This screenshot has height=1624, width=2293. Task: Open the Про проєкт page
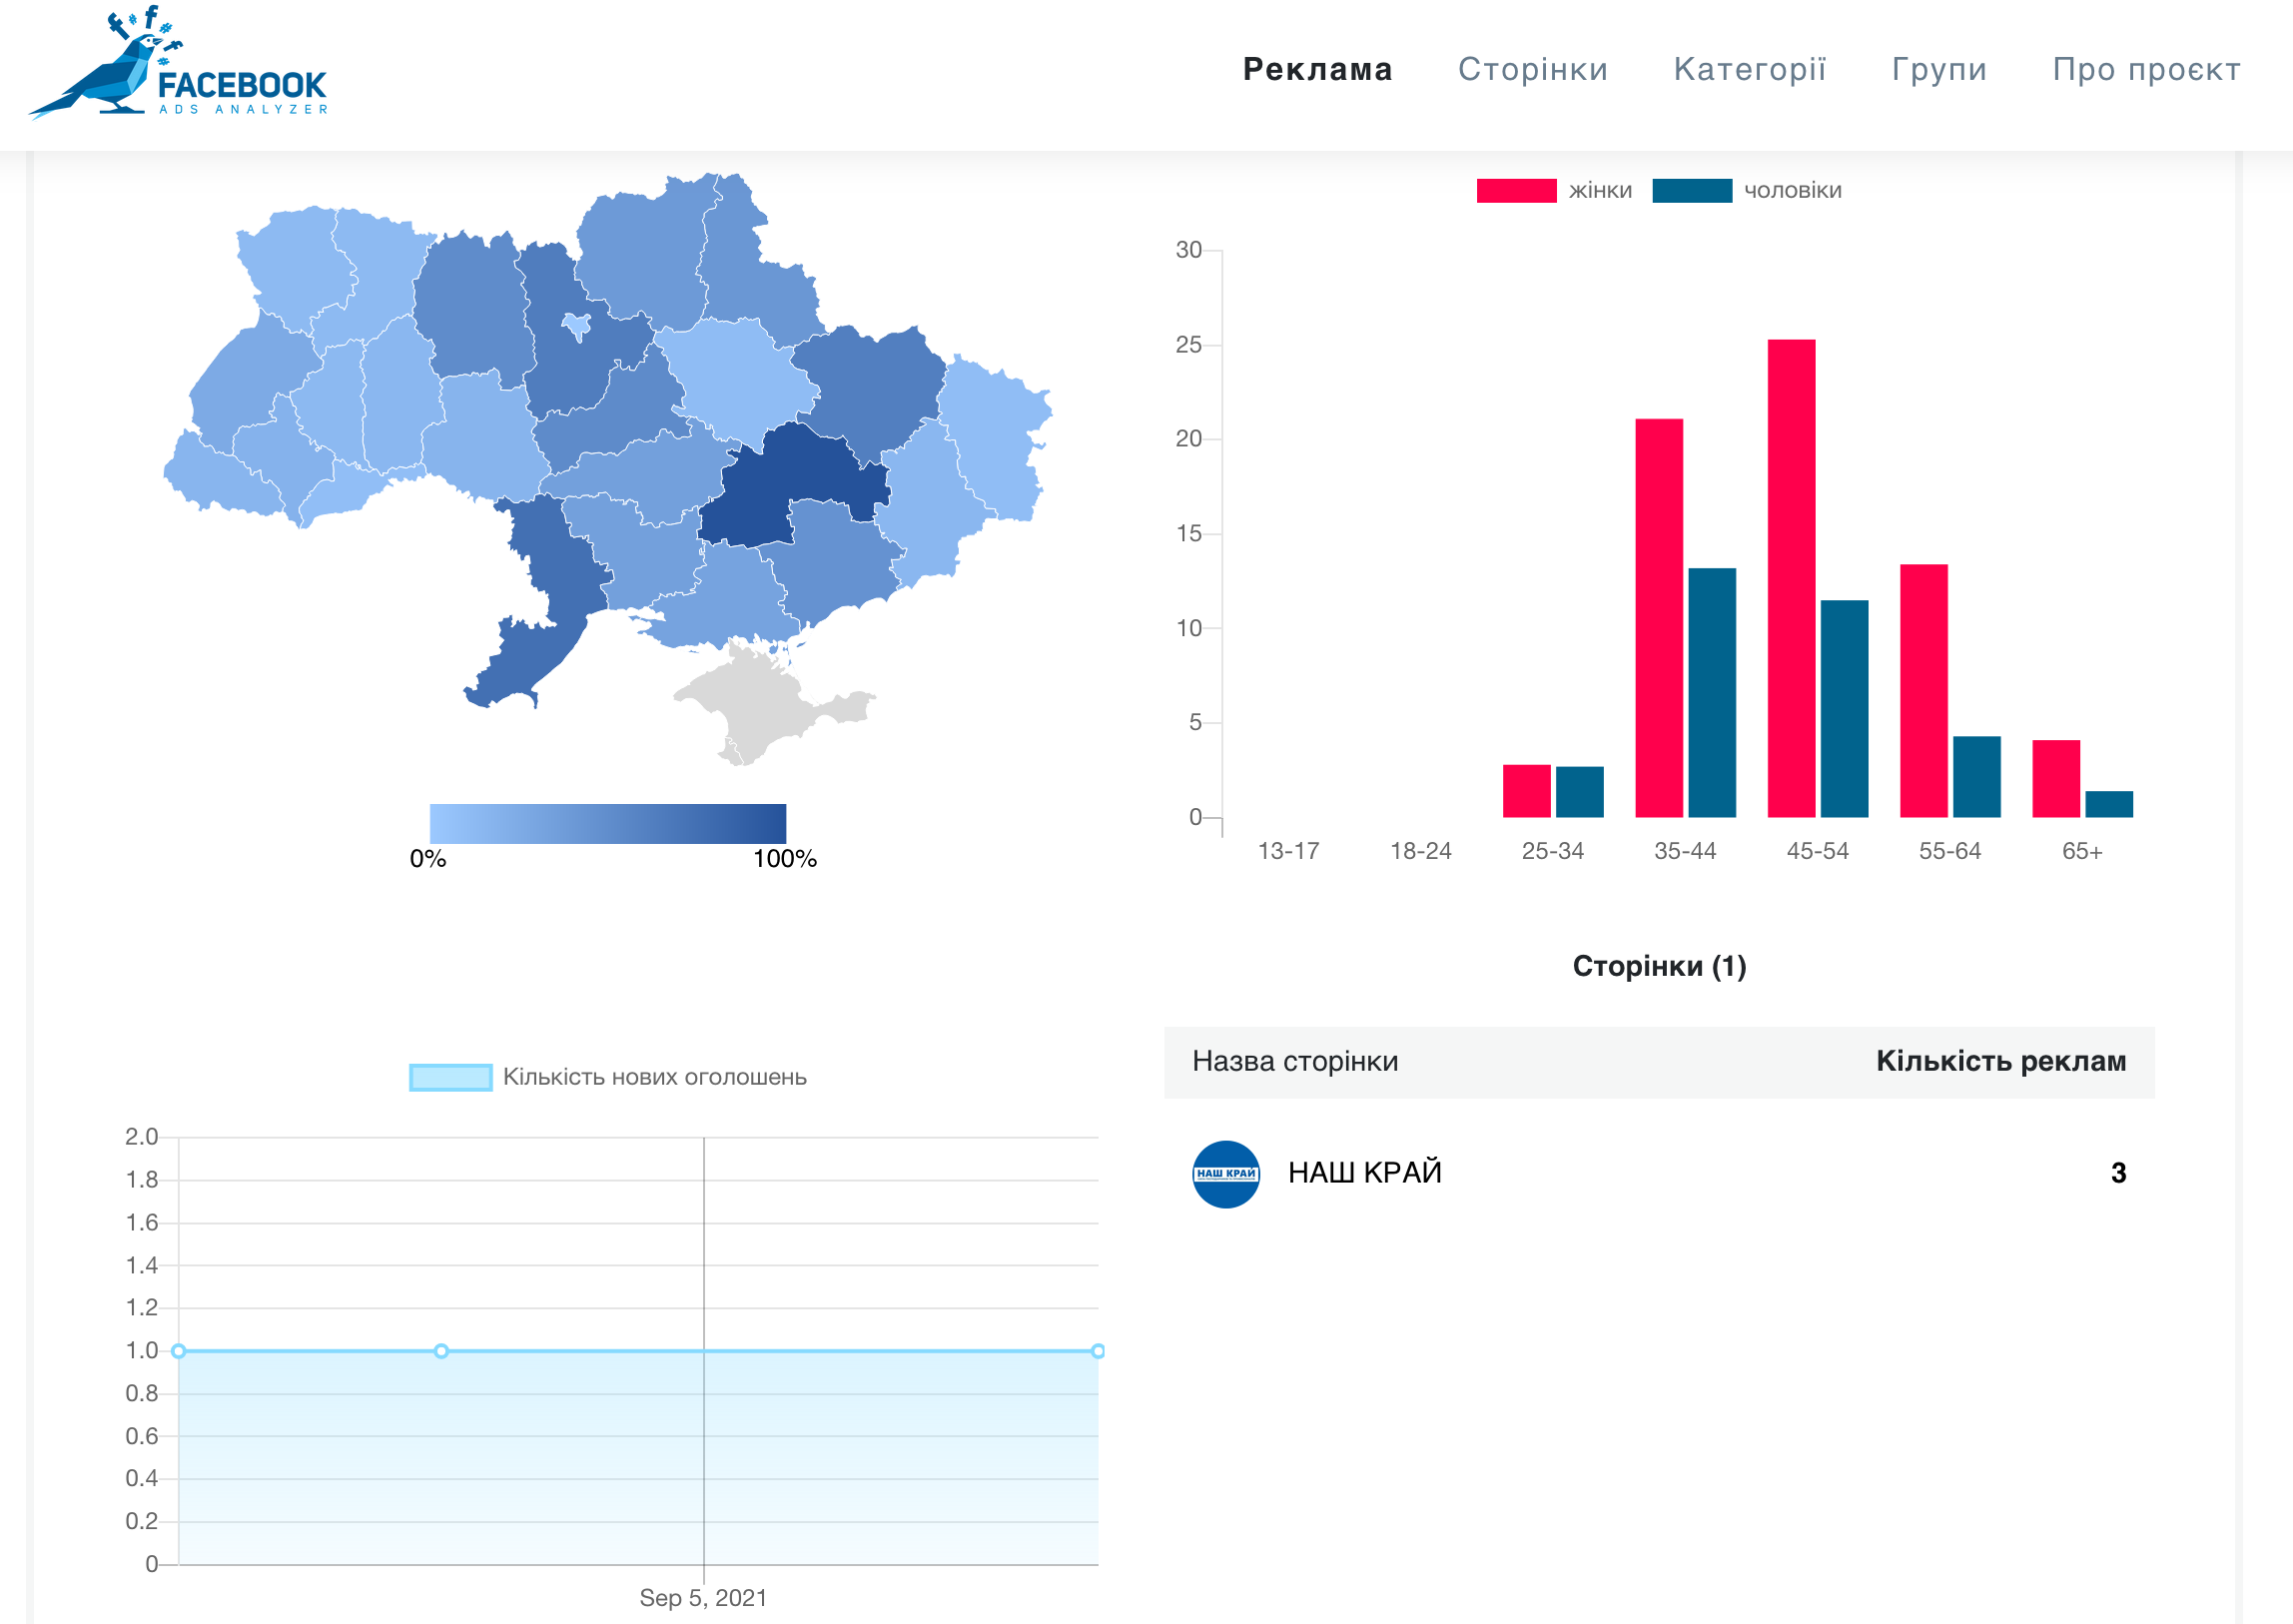pyautogui.click(x=2146, y=69)
